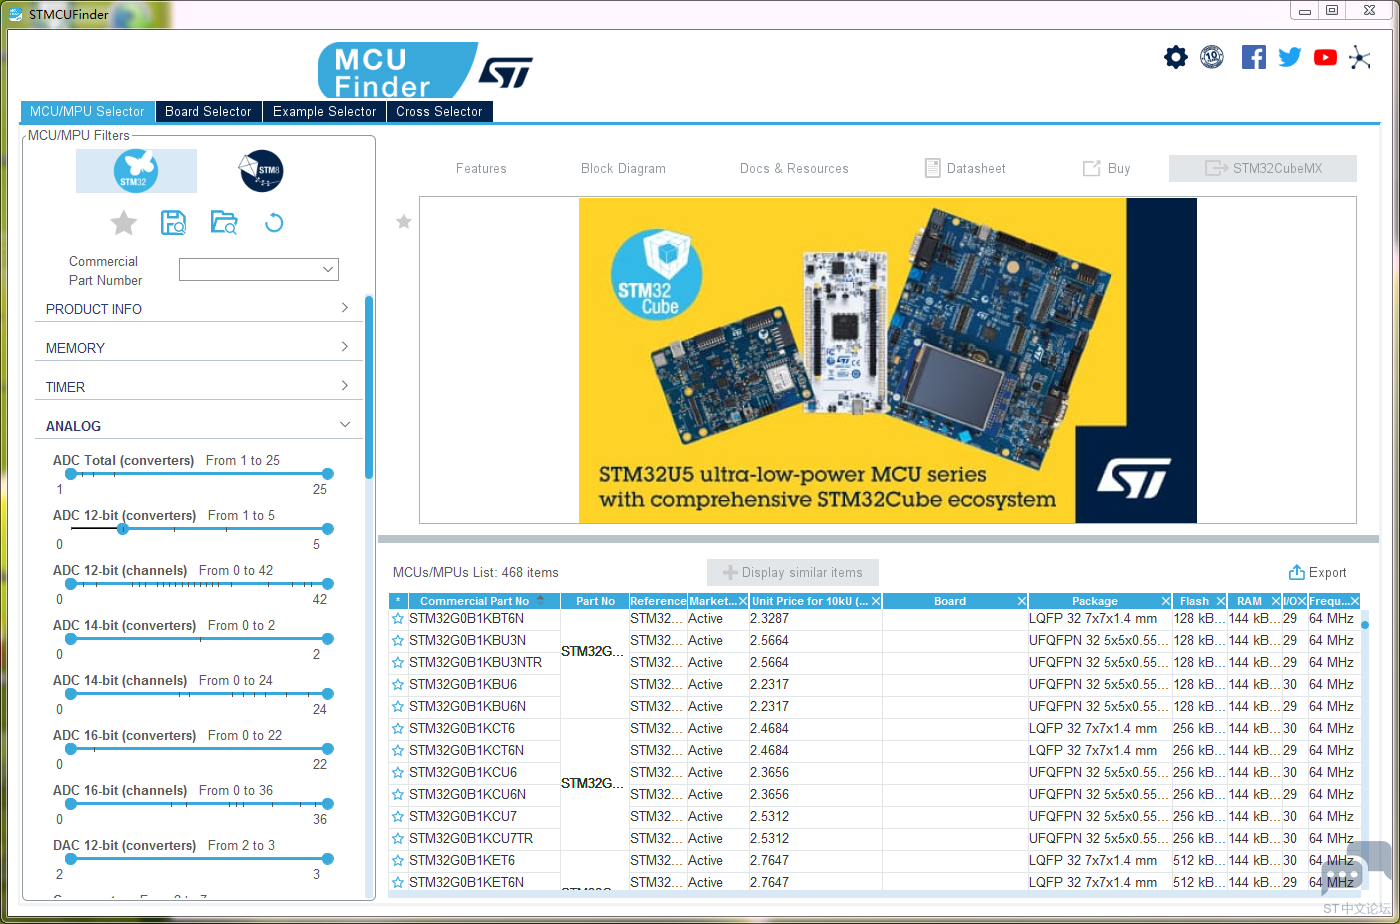
Task: Open the settings gear icon
Action: pyautogui.click(x=1176, y=57)
